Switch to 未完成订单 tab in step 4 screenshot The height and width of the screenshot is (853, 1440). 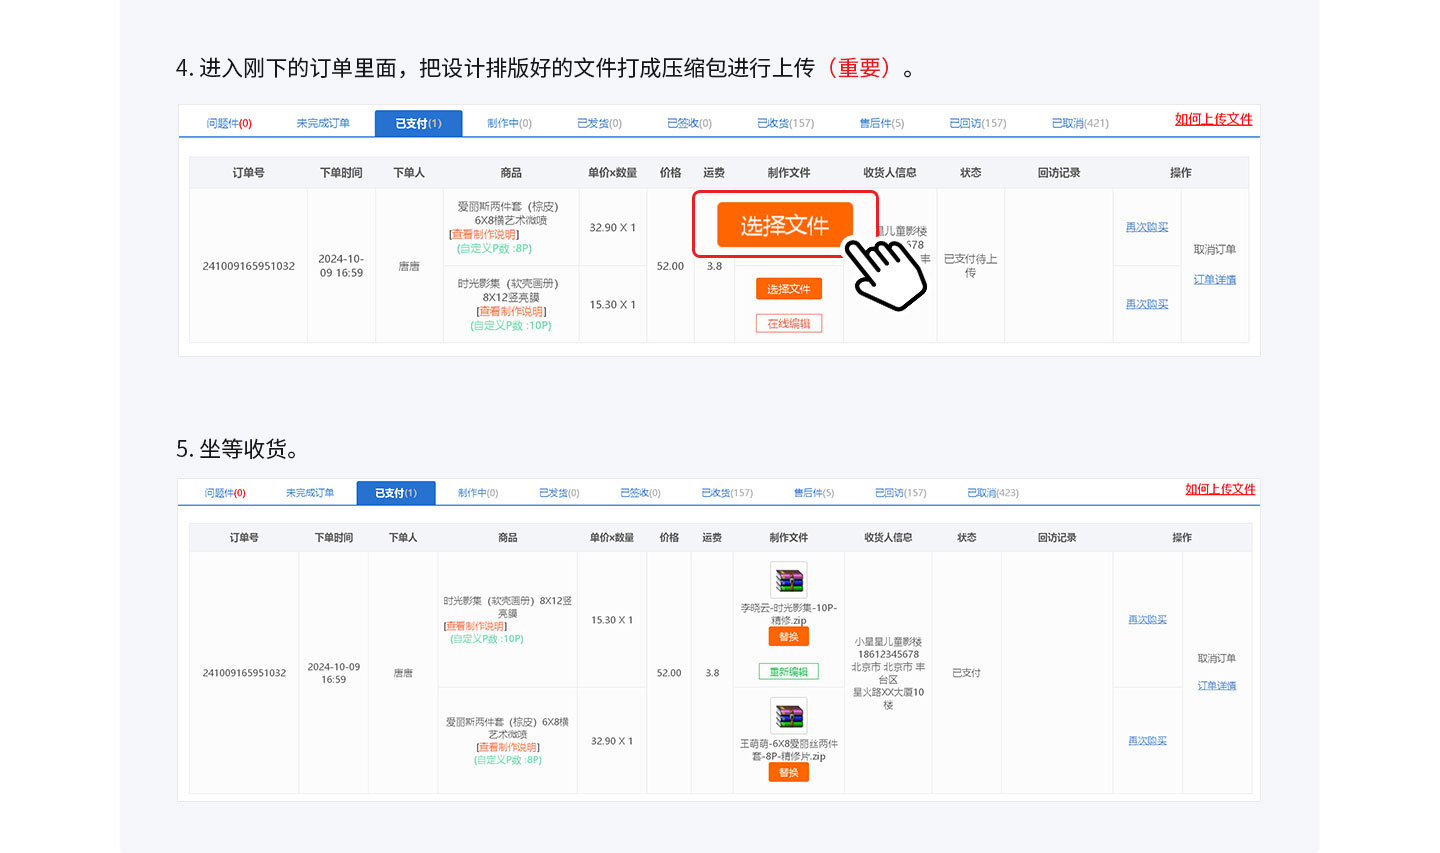coord(323,123)
